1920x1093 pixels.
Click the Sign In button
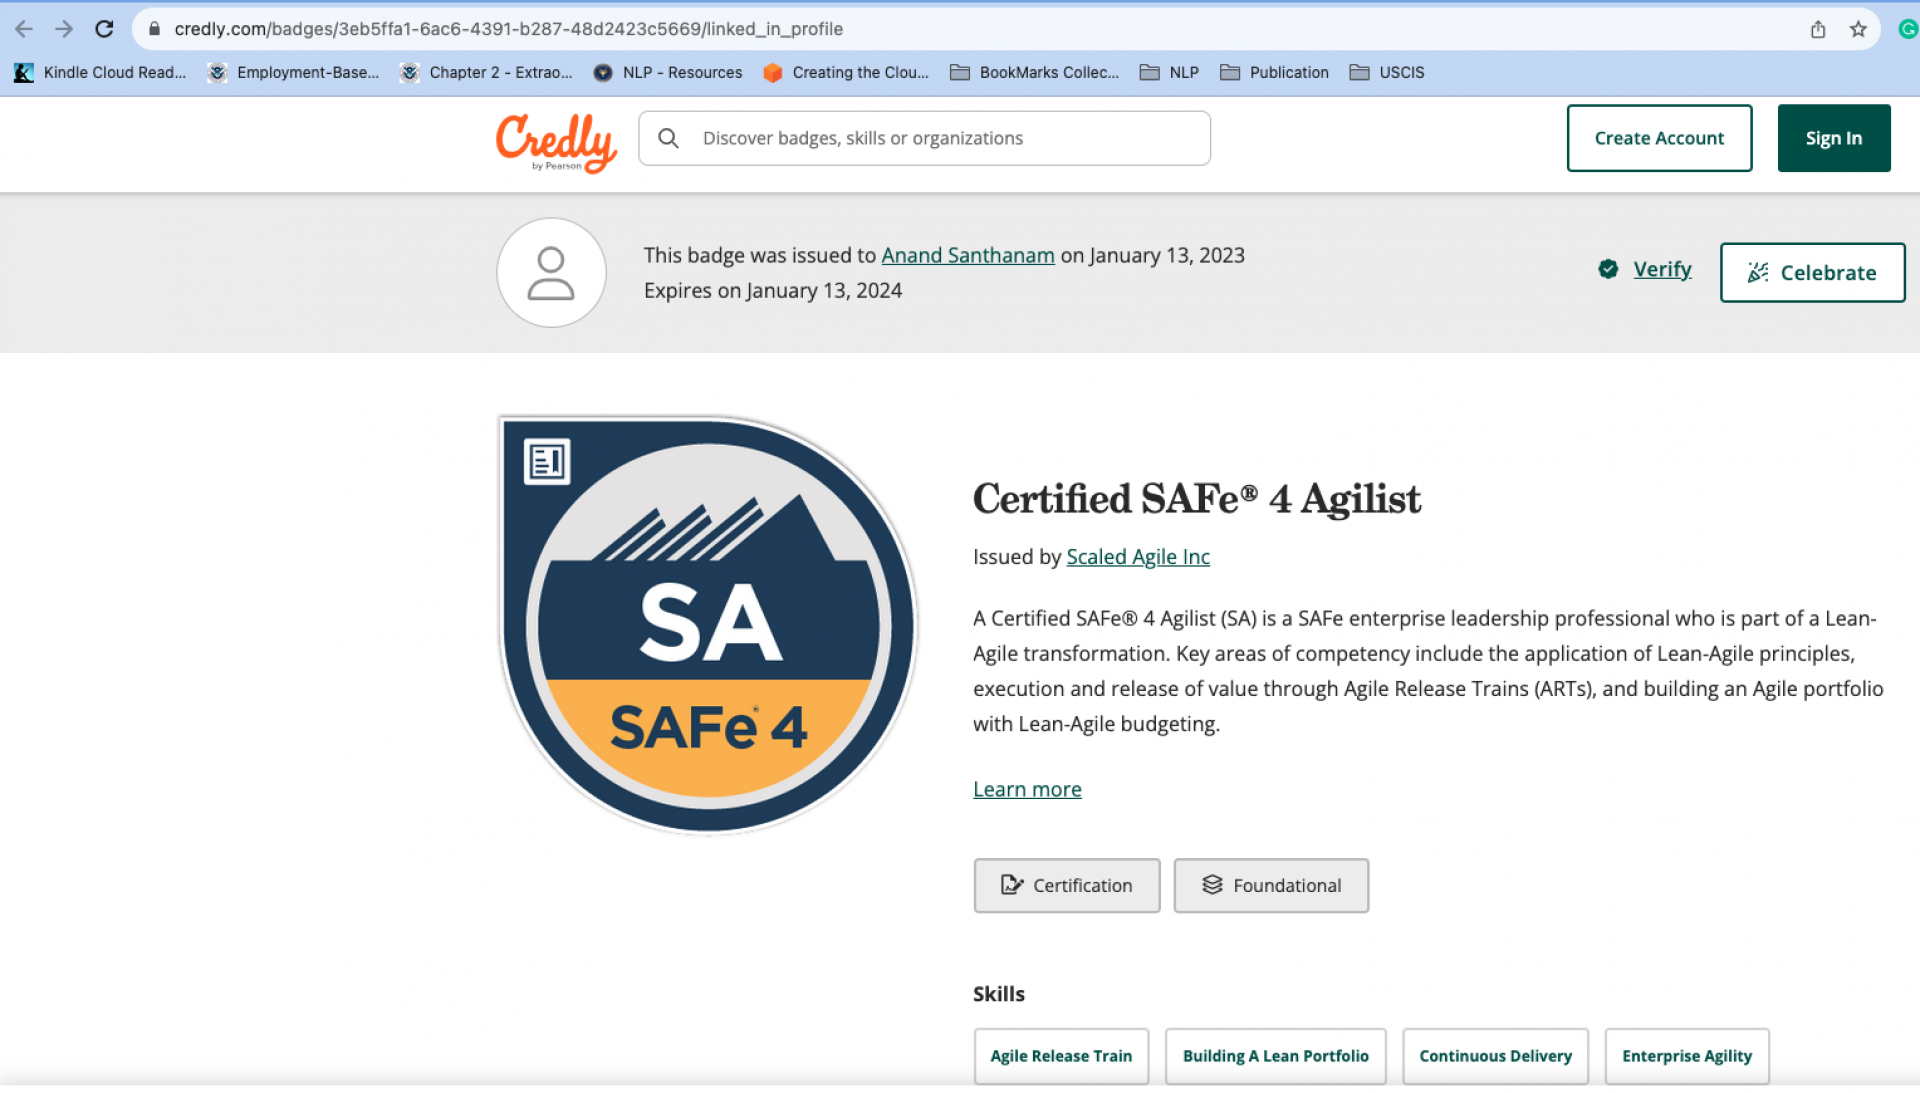[x=1833, y=138]
